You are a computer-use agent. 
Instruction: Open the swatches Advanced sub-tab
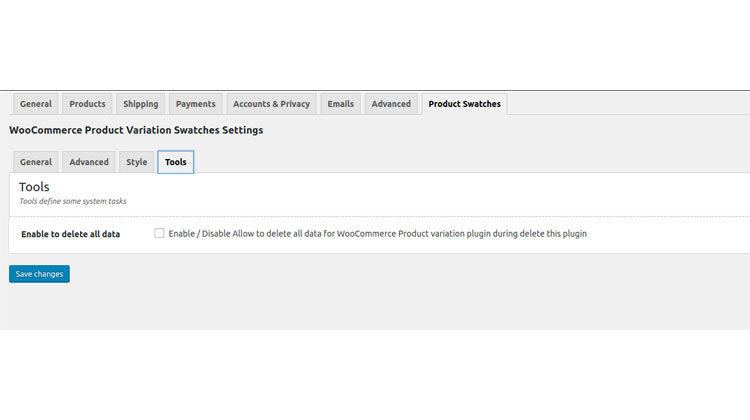(89, 162)
